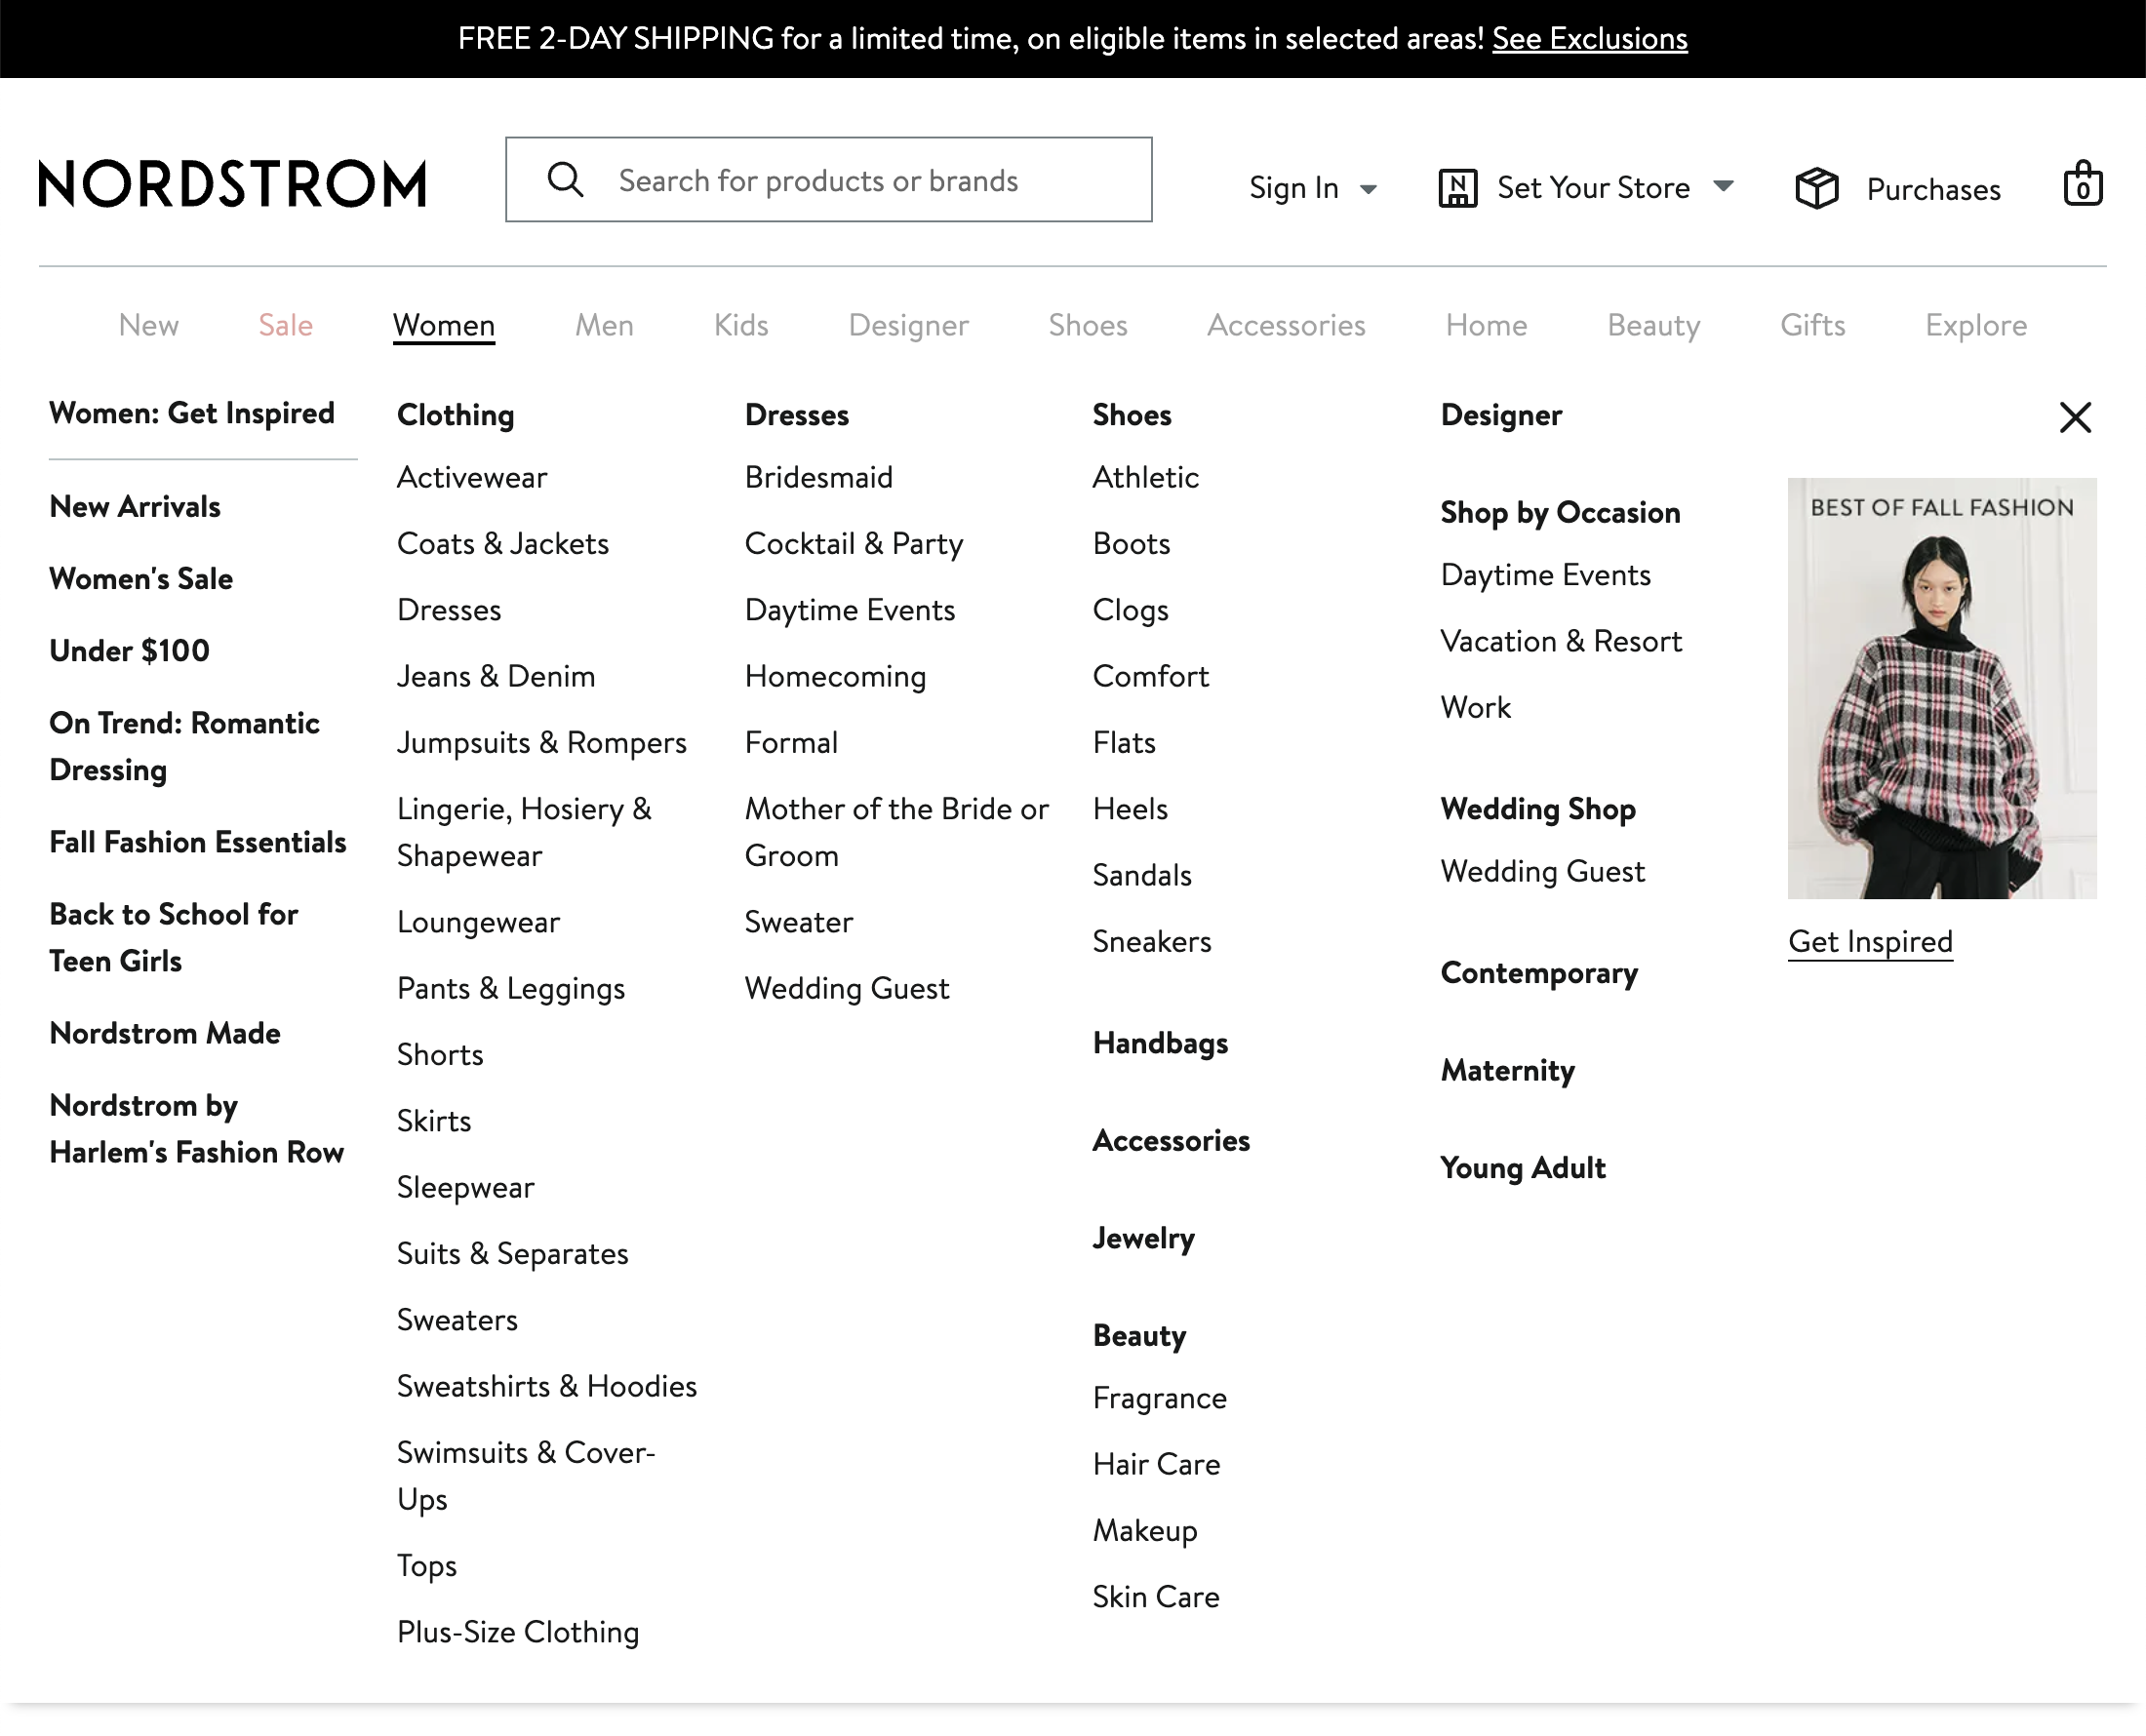This screenshot has width=2146, height=1736.
Task: Click the See Exclusions link
Action: coord(1590,38)
